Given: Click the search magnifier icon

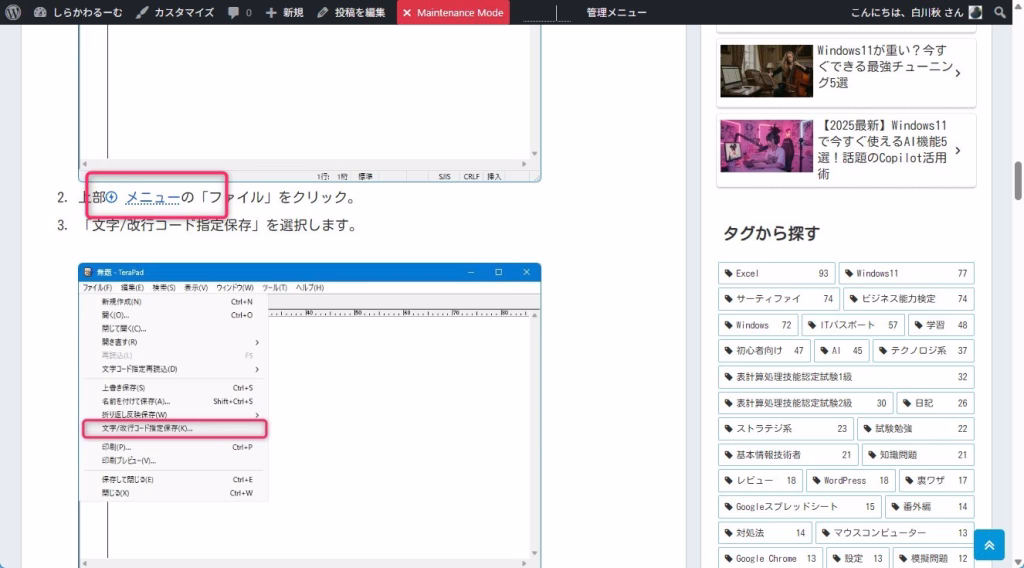Looking at the screenshot, I should click(x=1000, y=12).
